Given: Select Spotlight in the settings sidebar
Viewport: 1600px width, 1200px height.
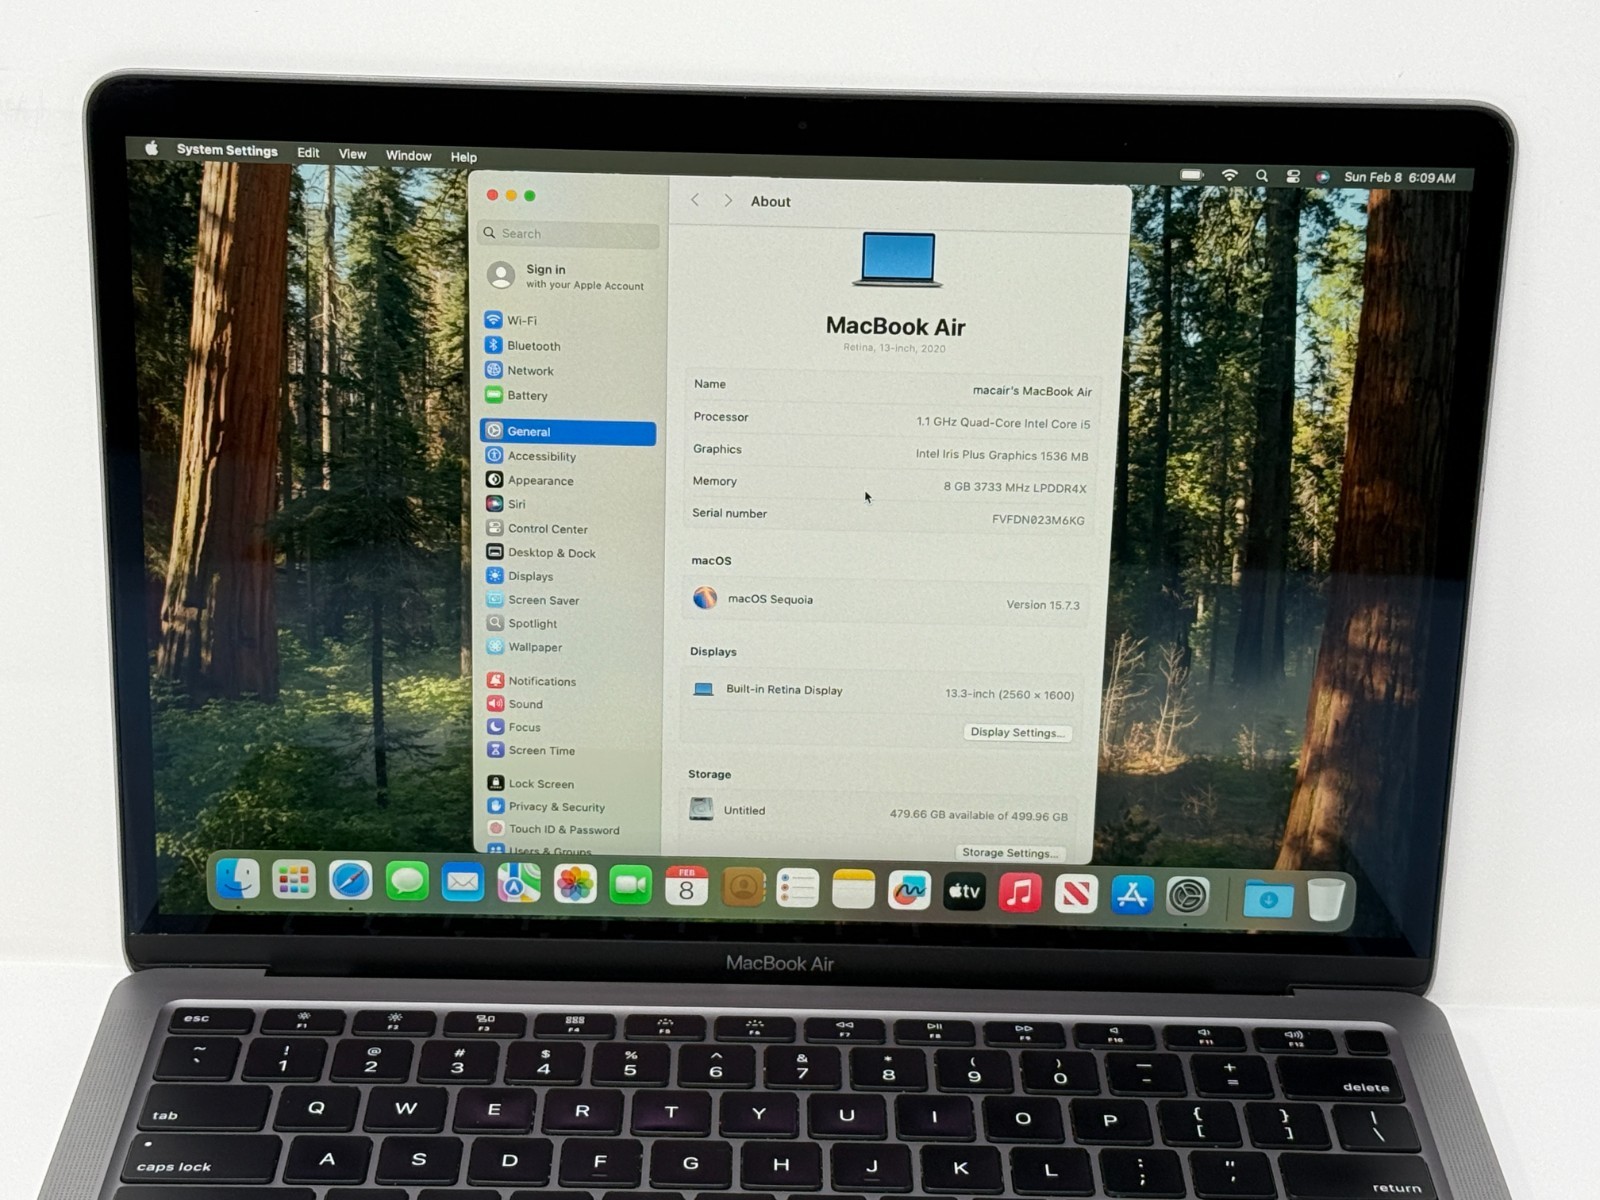Looking at the screenshot, I should click(568, 623).
